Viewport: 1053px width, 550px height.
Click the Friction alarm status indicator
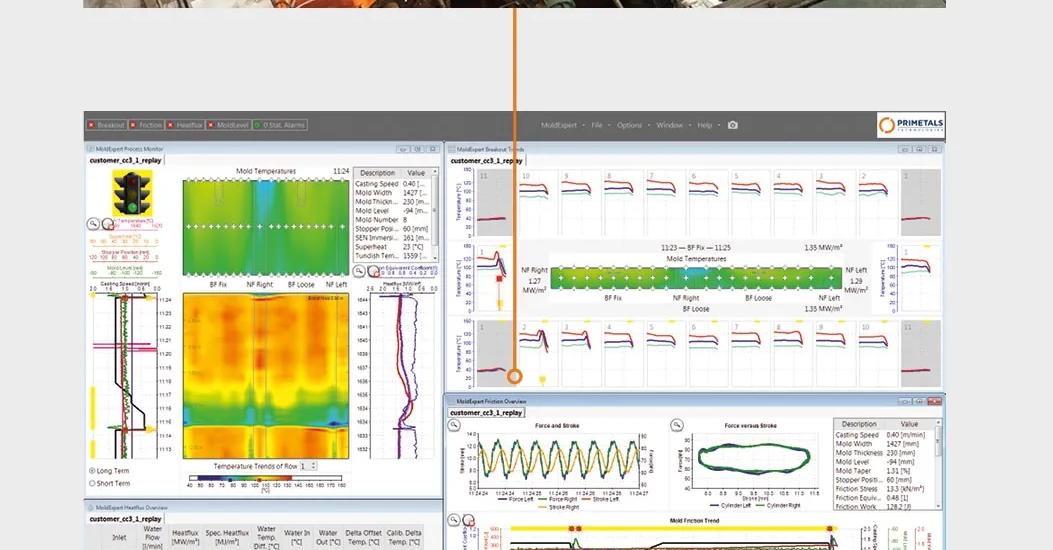pos(146,125)
